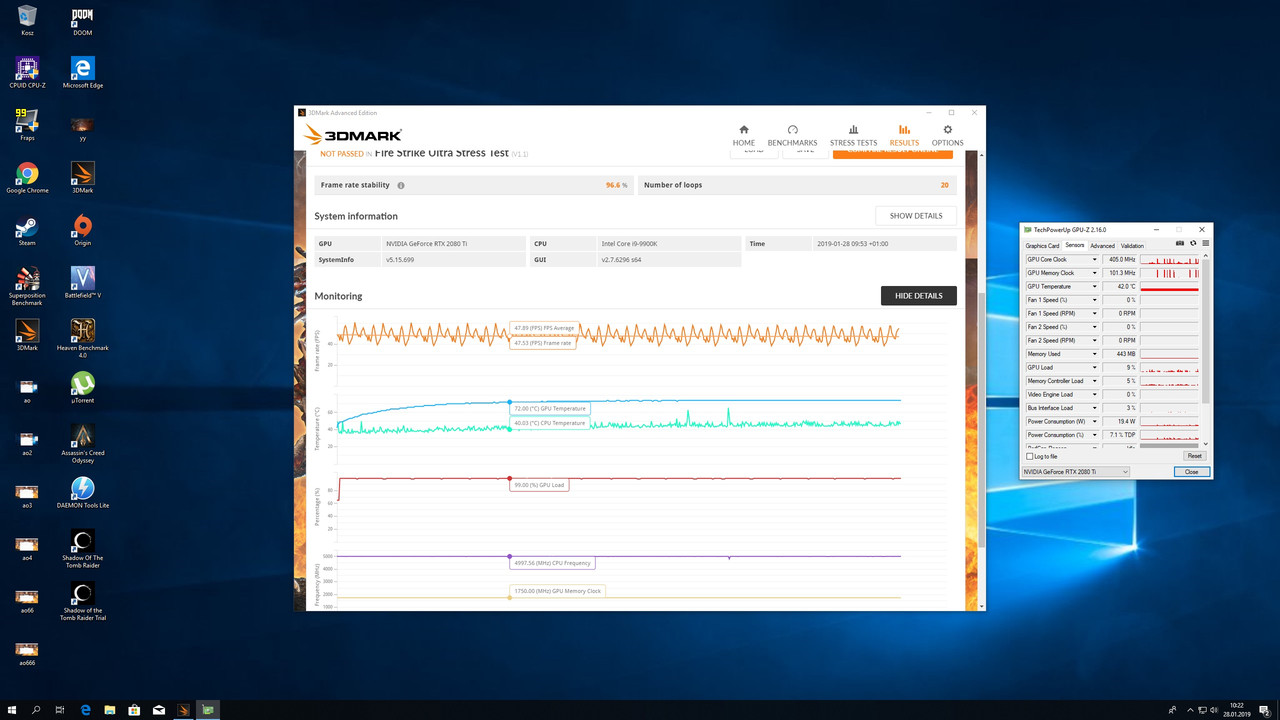Launch Heaven Benchmark 4.0 shortcut
This screenshot has height=720, width=1280.
coord(82,338)
